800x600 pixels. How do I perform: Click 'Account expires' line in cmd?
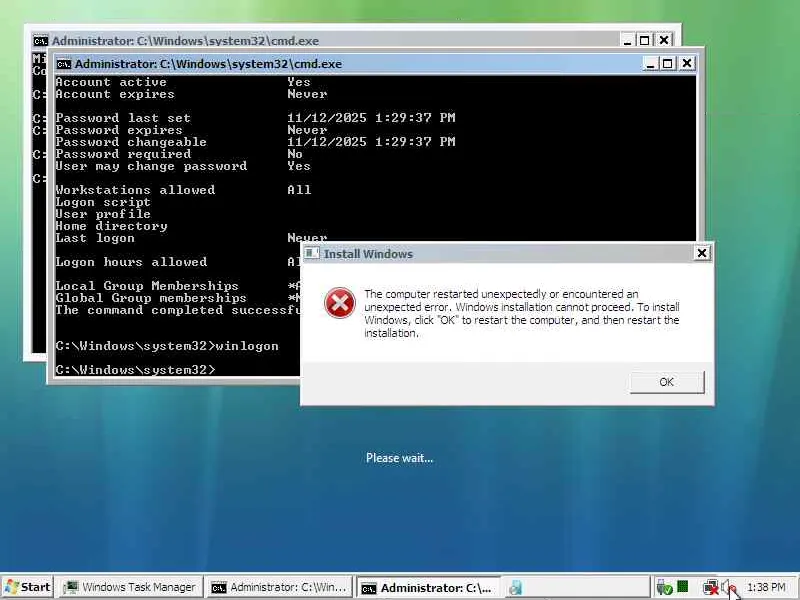[x=191, y=94]
